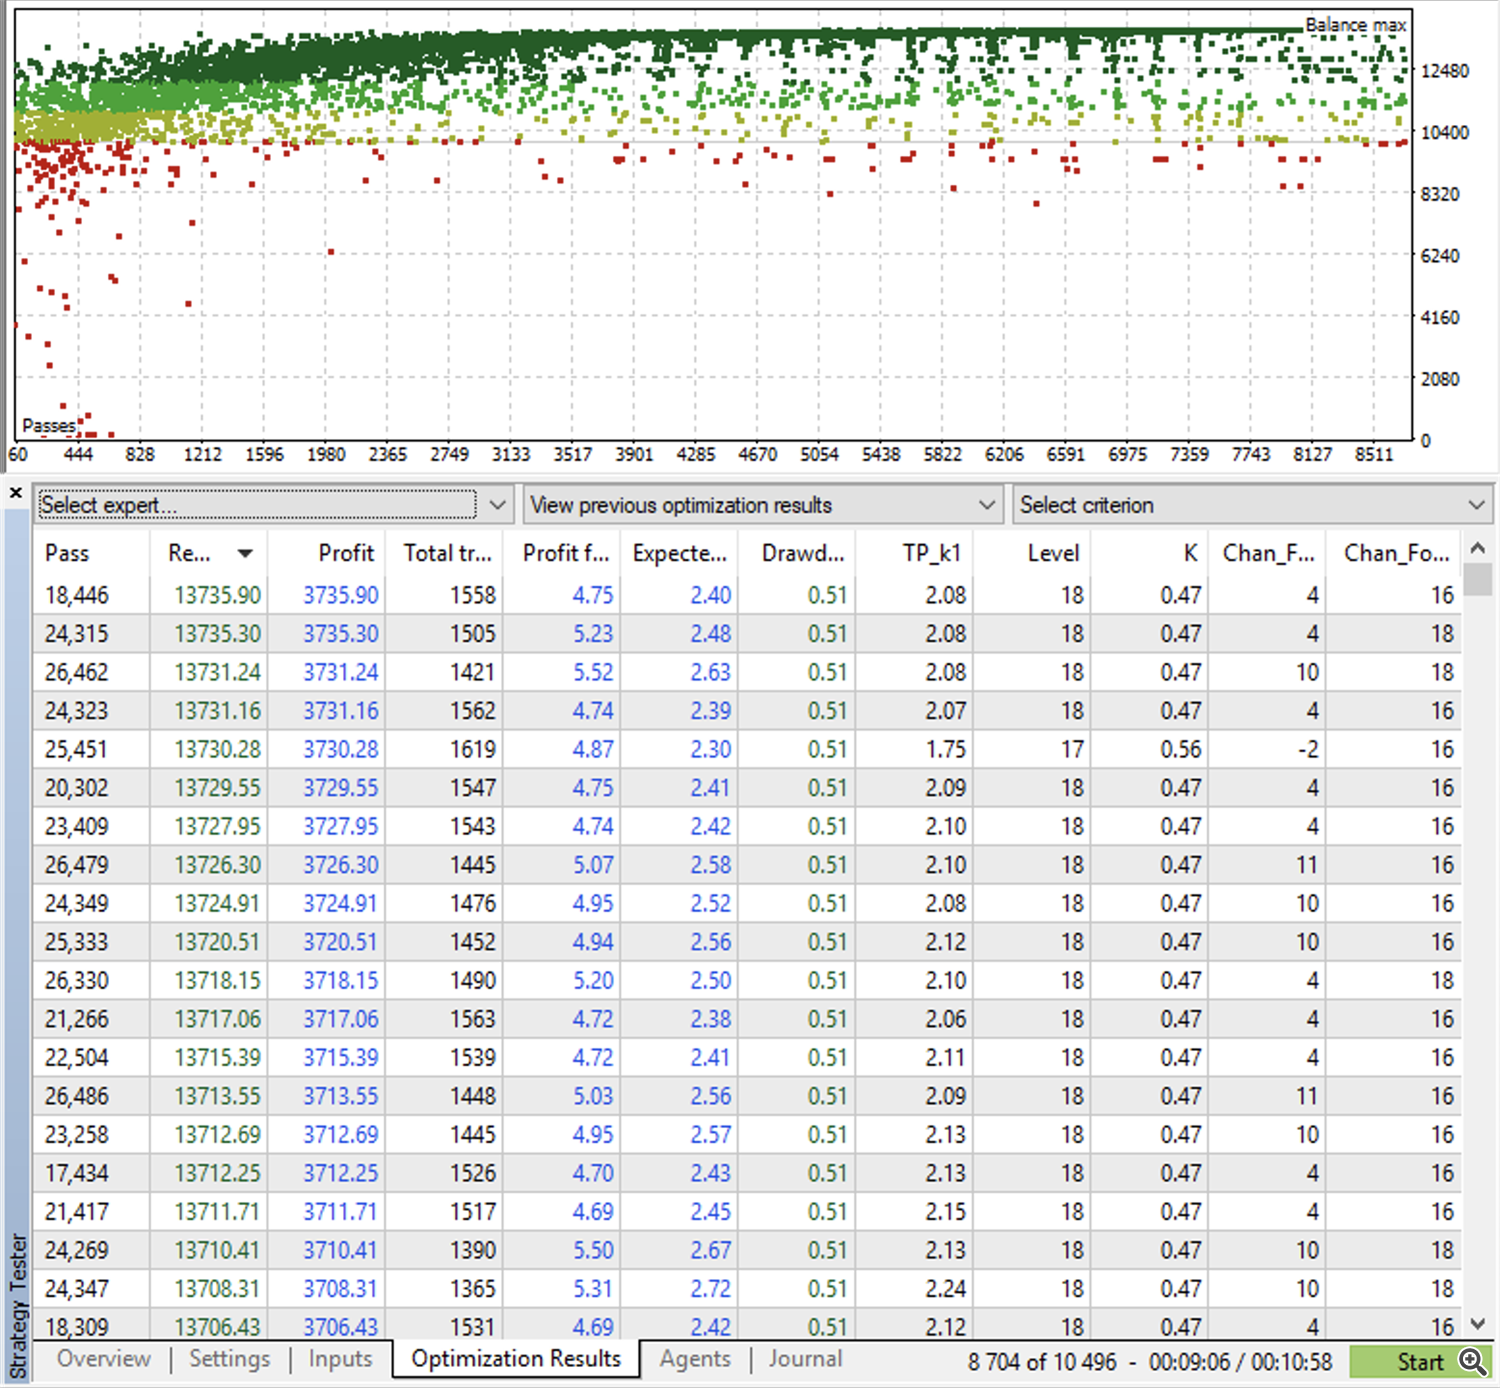The image size is (1500, 1388).
Task: Click Chan_F value -2
Action: pos(1308,749)
